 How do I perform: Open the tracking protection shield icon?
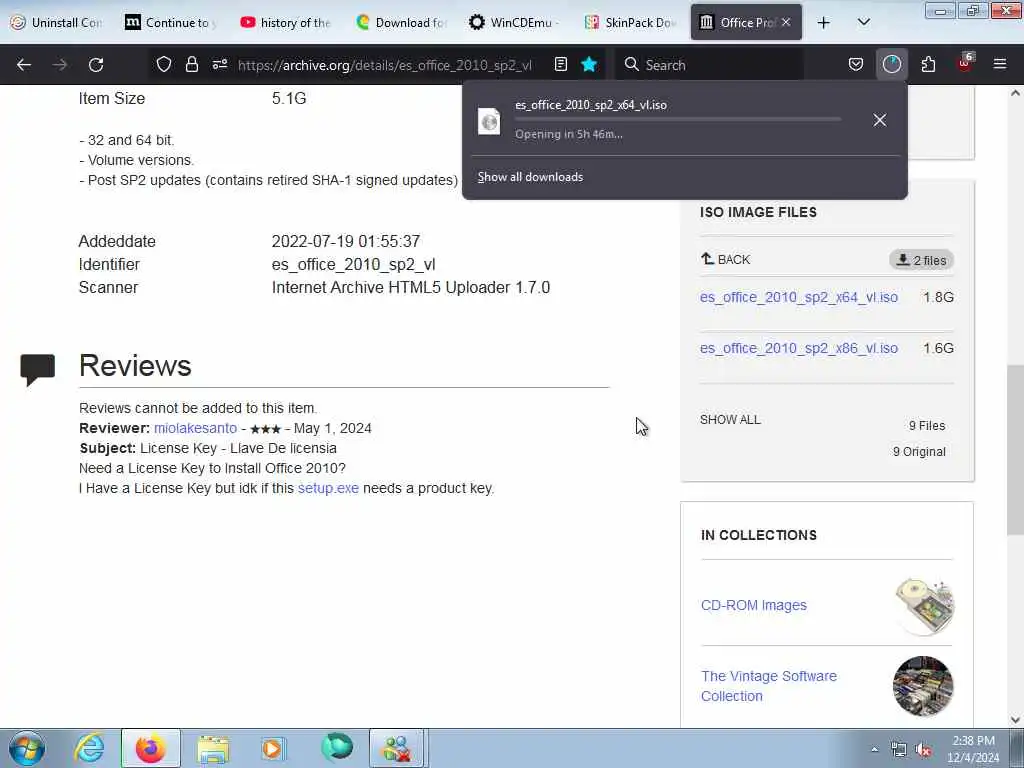164,64
